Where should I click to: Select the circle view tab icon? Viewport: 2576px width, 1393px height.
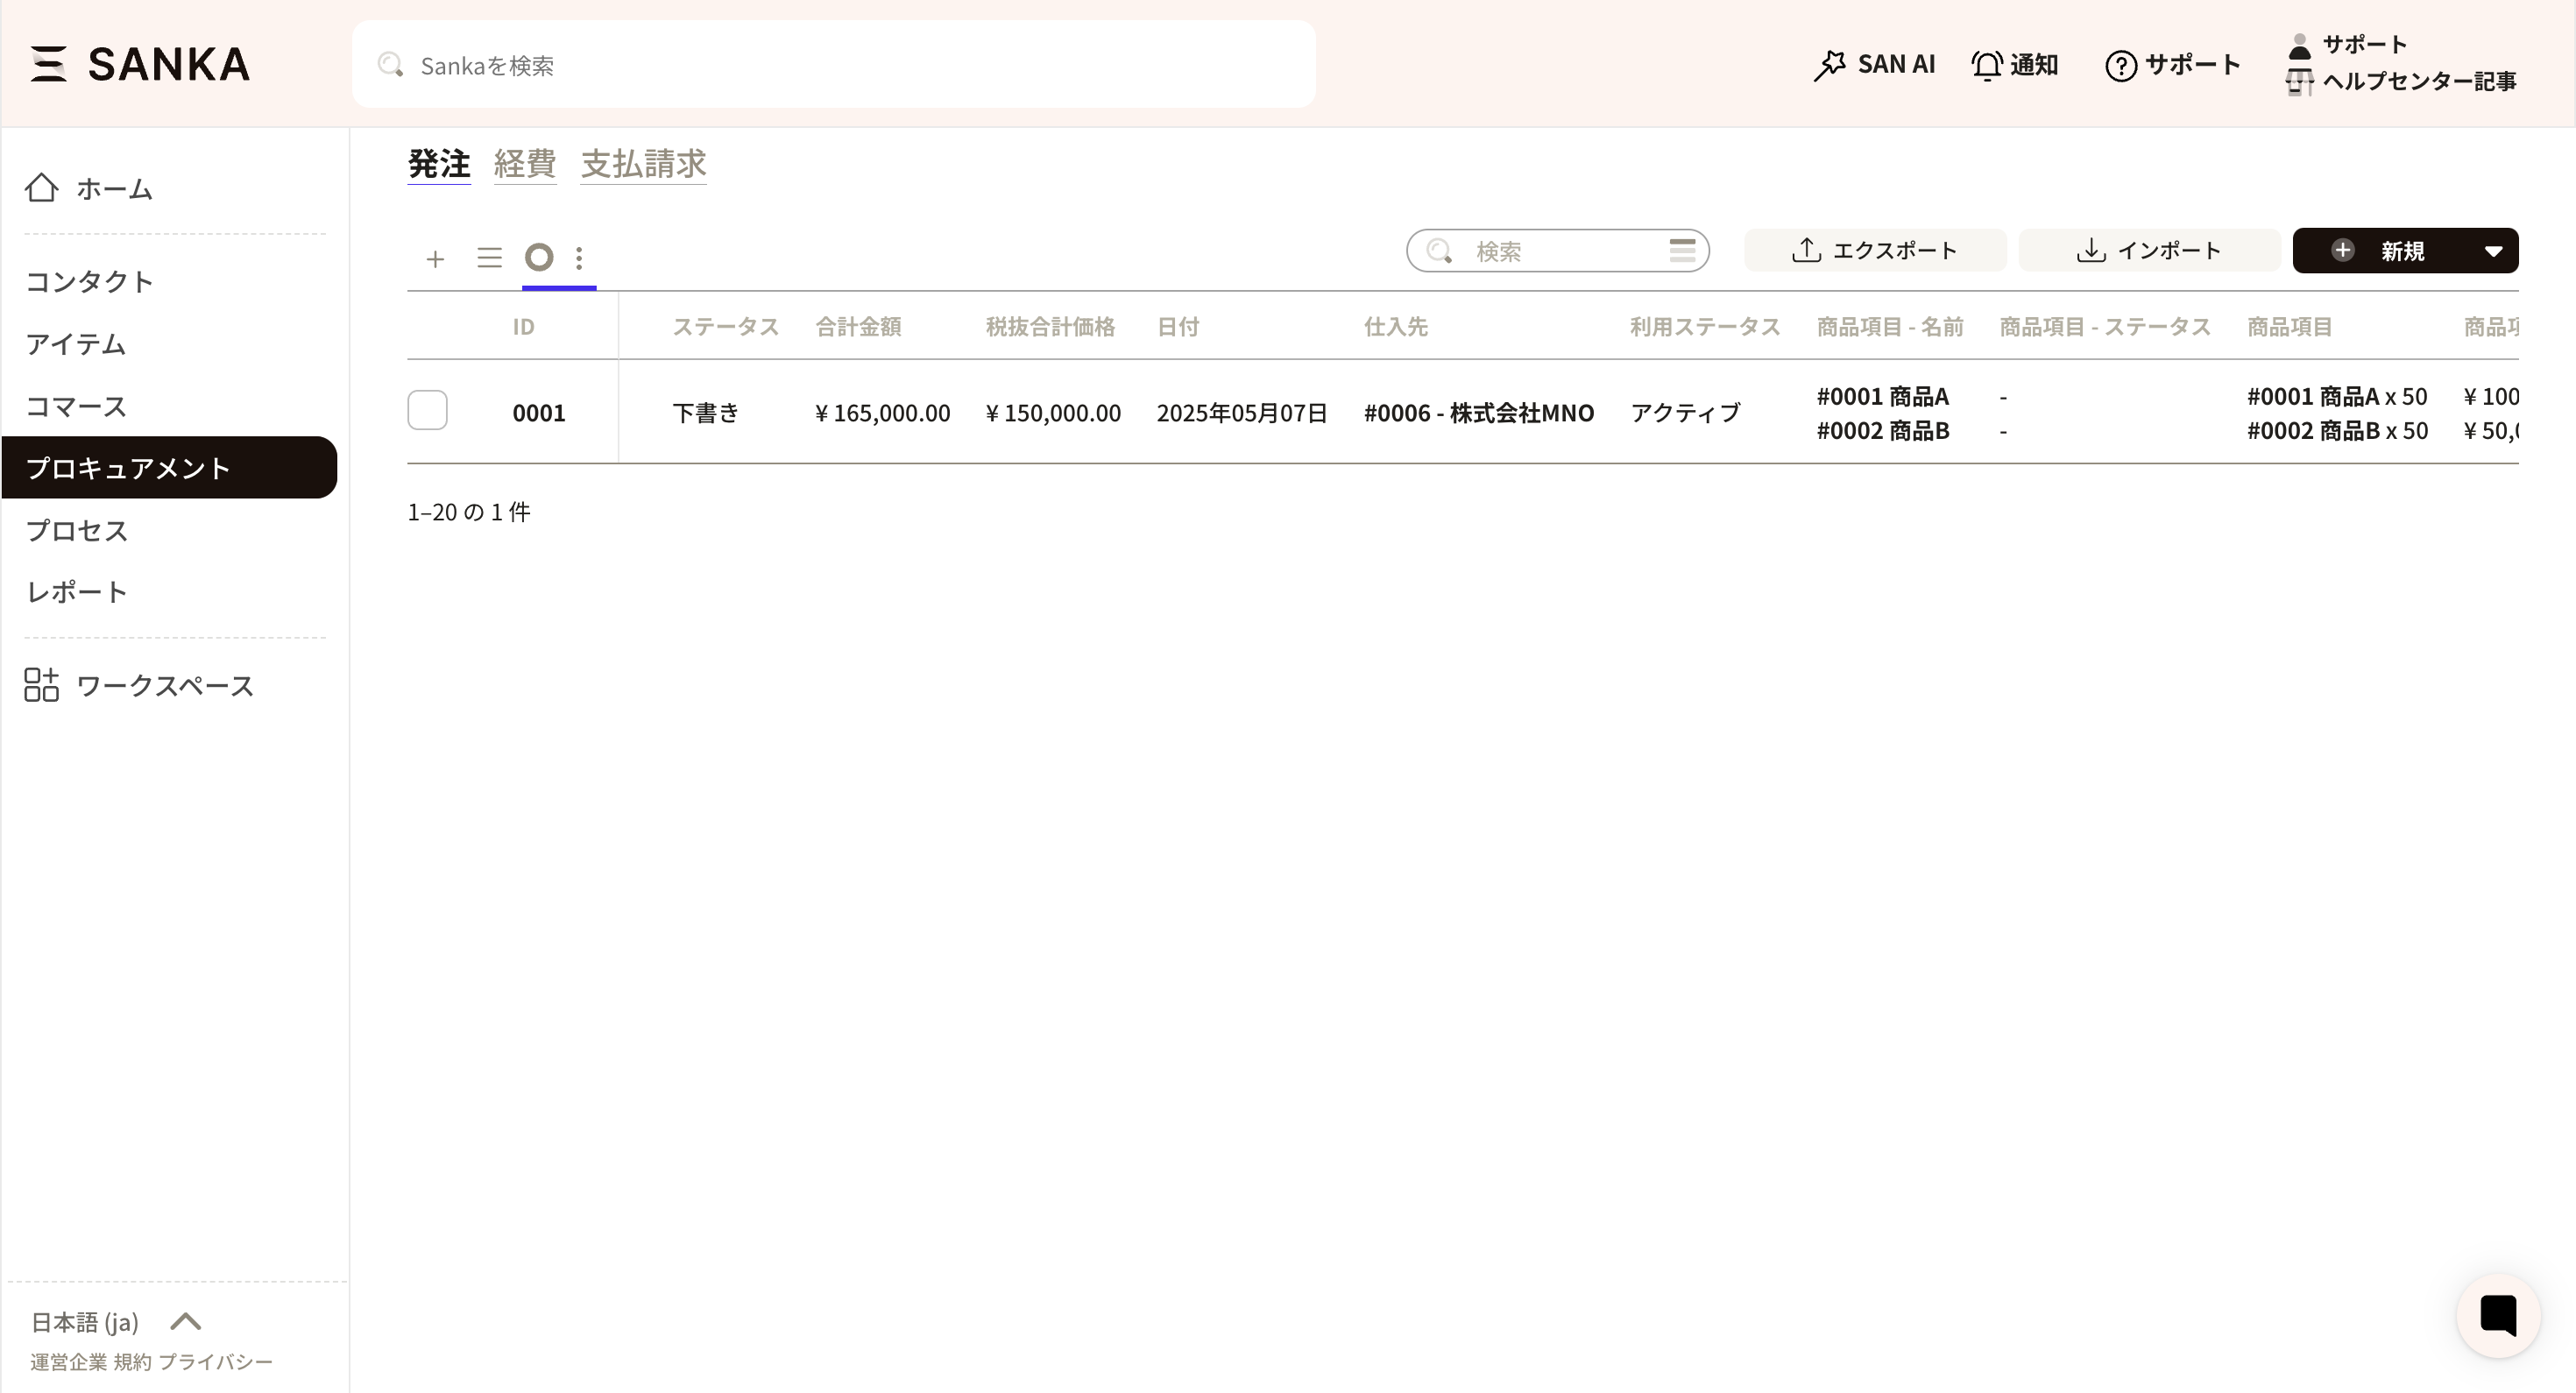[539, 258]
